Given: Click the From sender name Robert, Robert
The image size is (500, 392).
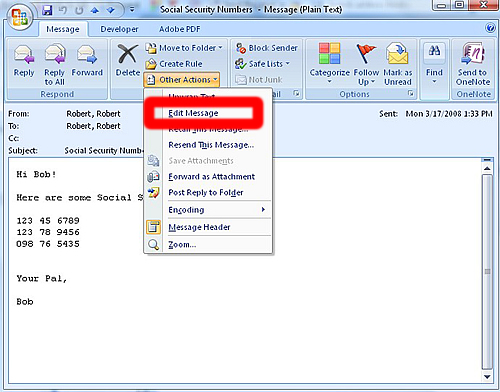Looking at the screenshot, I should [93, 114].
